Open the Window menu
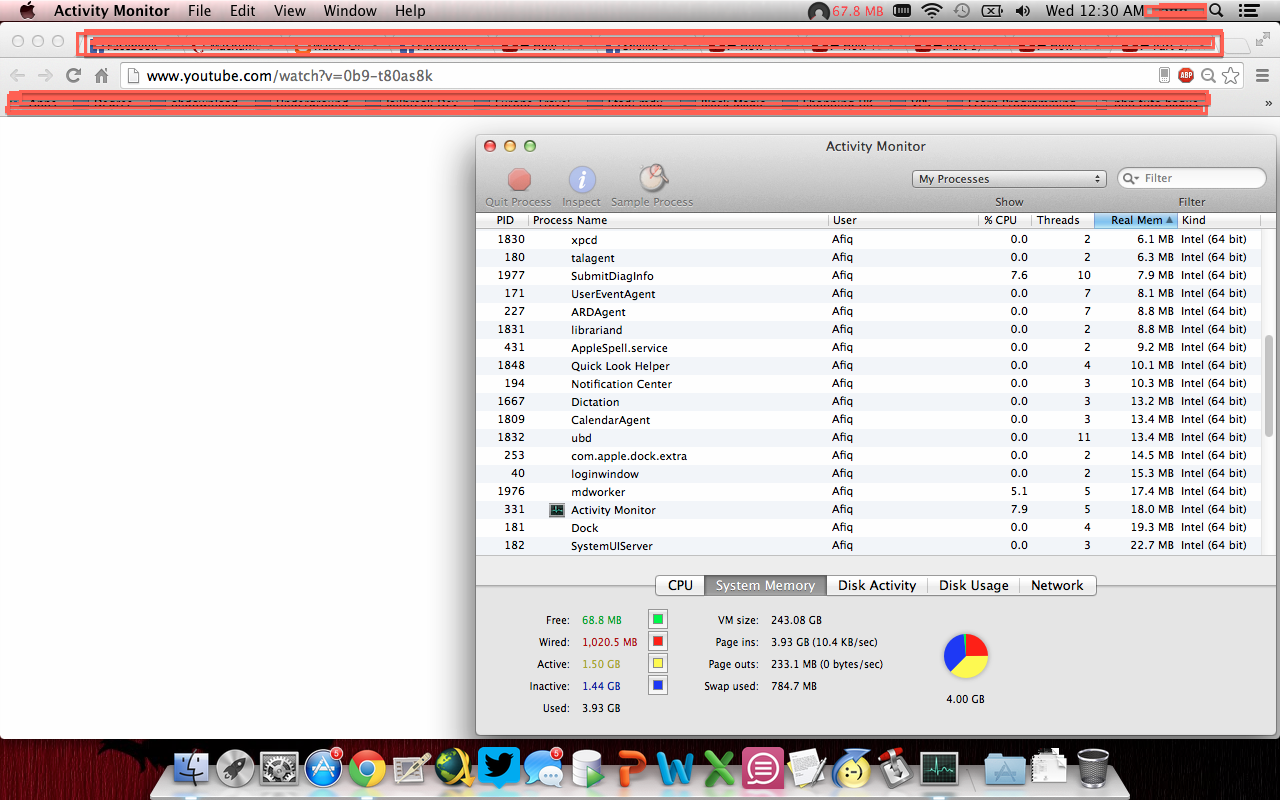This screenshot has width=1280, height=800. pyautogui.click(x=350, y=11)
